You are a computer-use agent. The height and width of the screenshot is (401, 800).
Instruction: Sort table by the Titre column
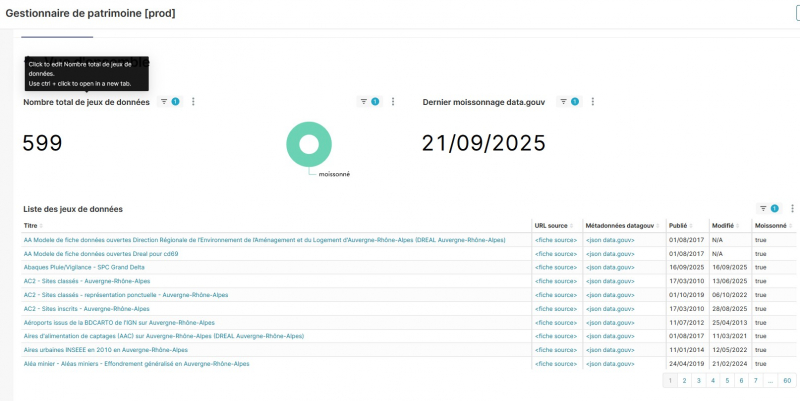pos(31,226)
